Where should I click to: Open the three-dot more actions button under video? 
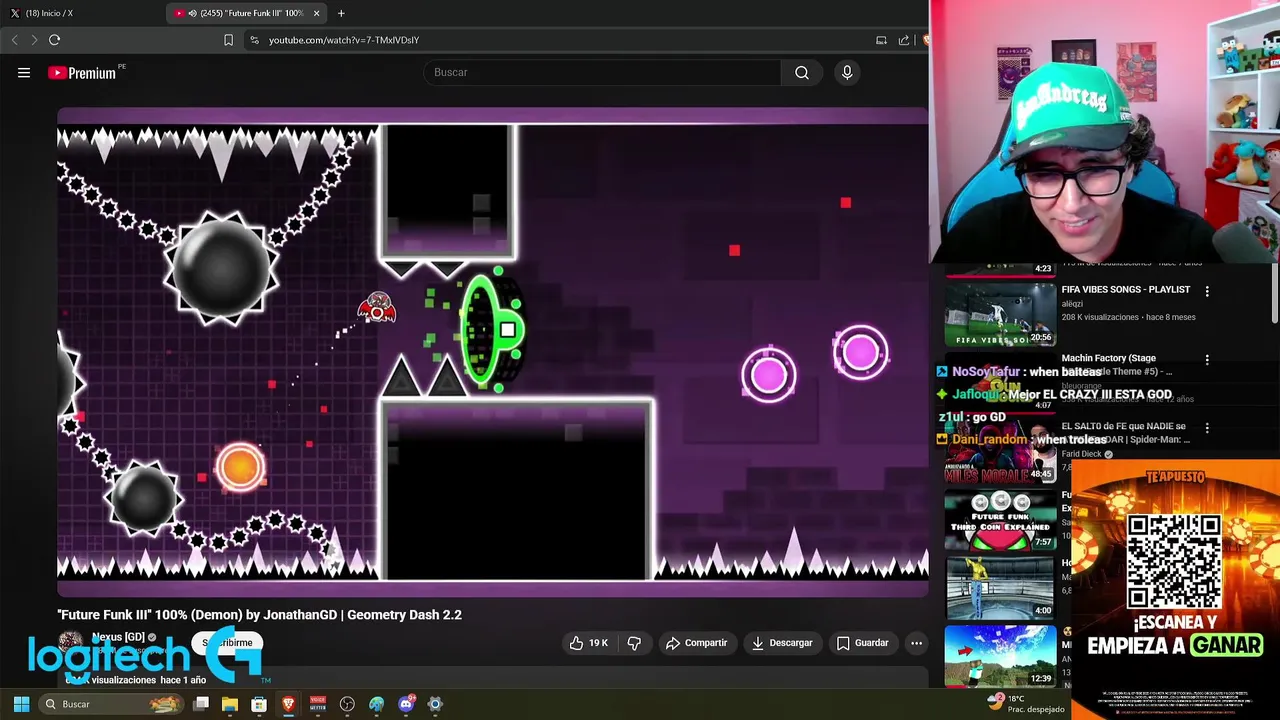click(916, 643)
